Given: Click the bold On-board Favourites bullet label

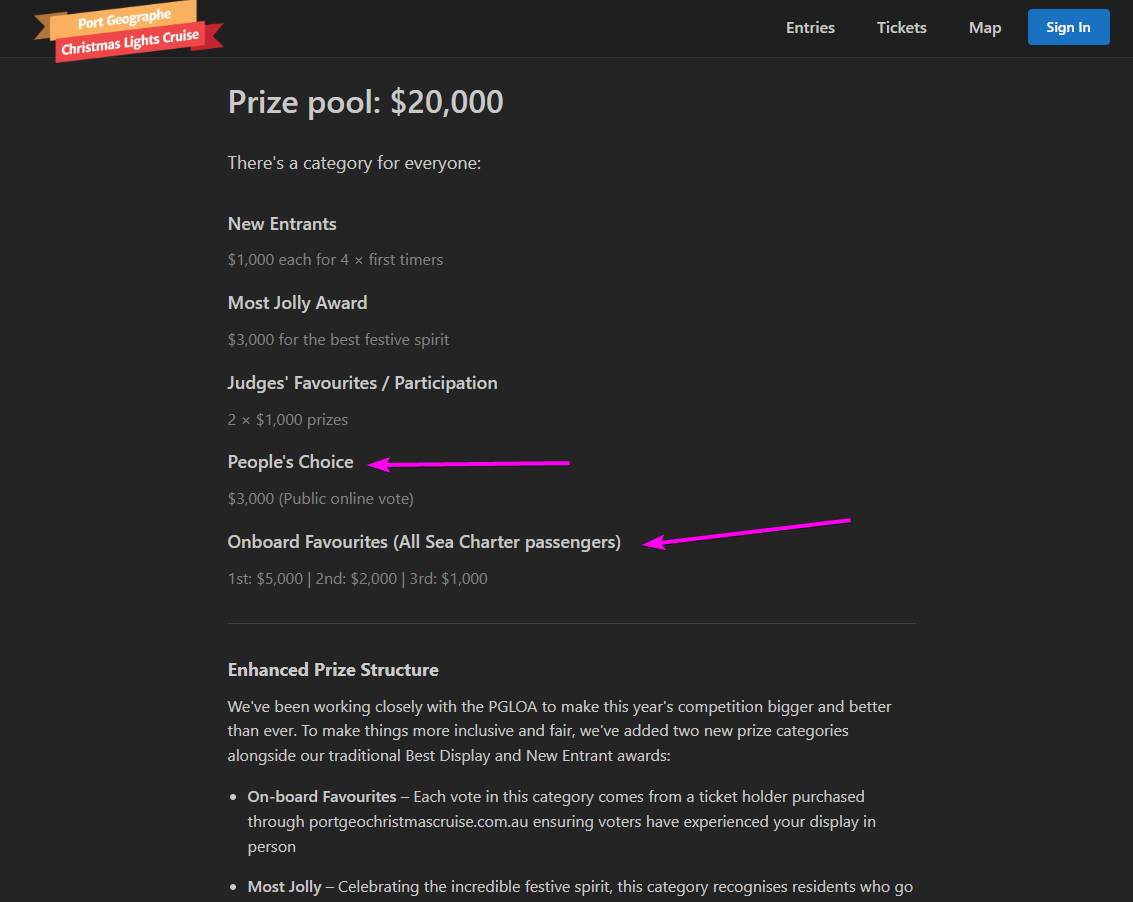Looking at the screenshot, I should tap(322, 797).
